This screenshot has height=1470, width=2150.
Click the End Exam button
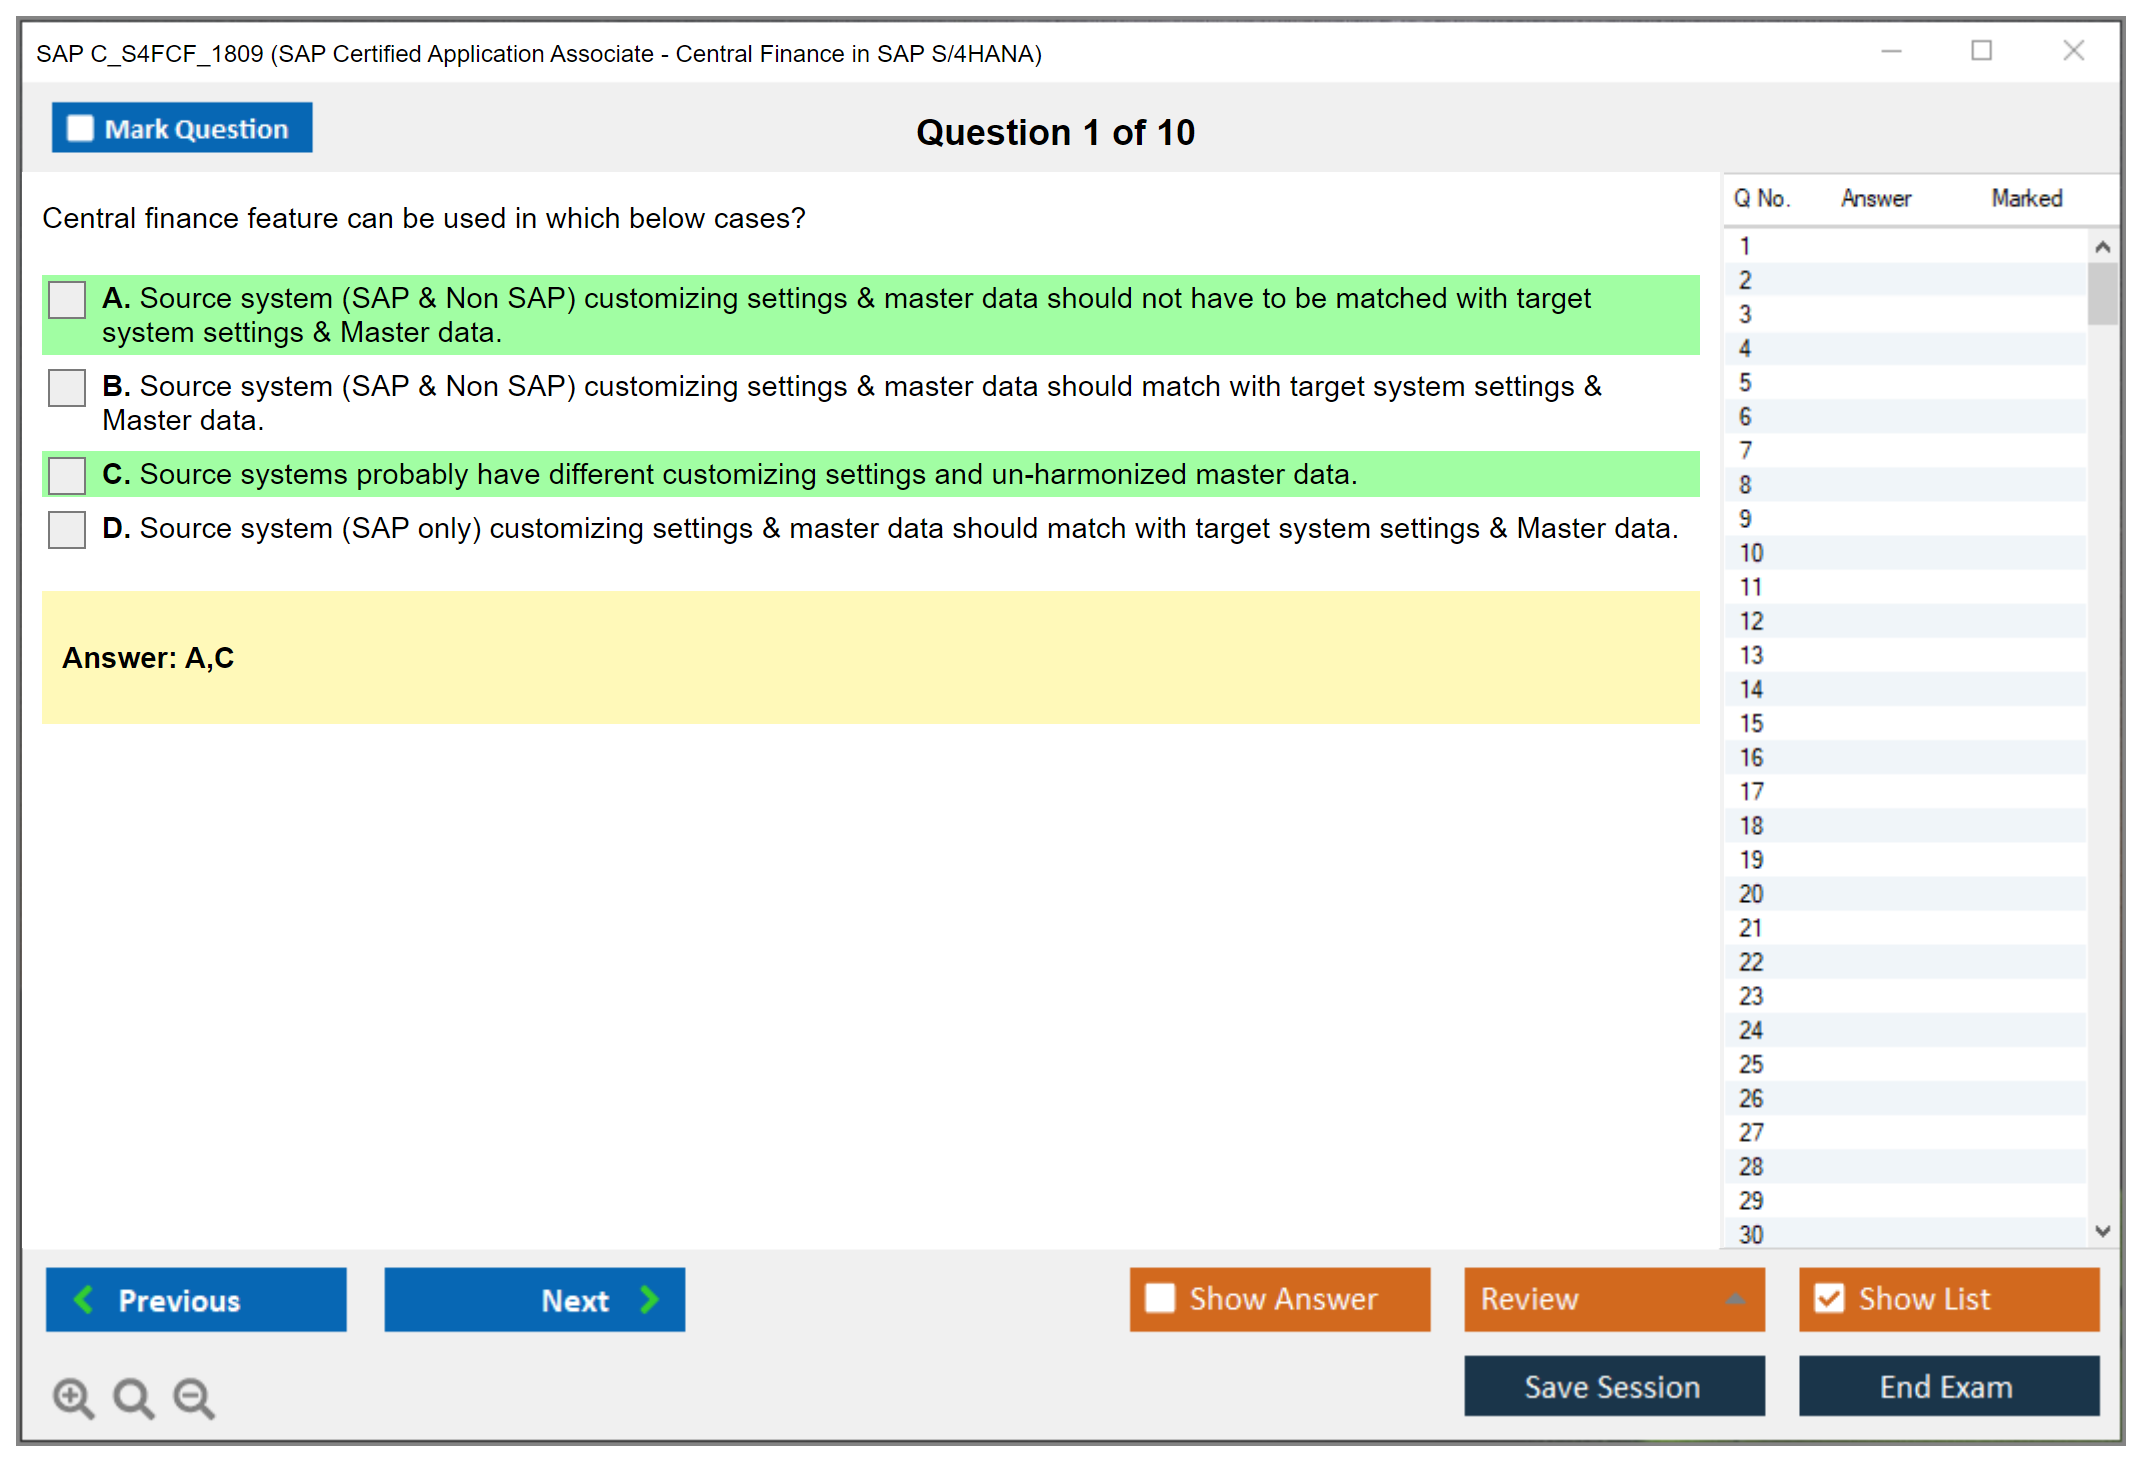pyautogui.click(x=1947, y=1386)
